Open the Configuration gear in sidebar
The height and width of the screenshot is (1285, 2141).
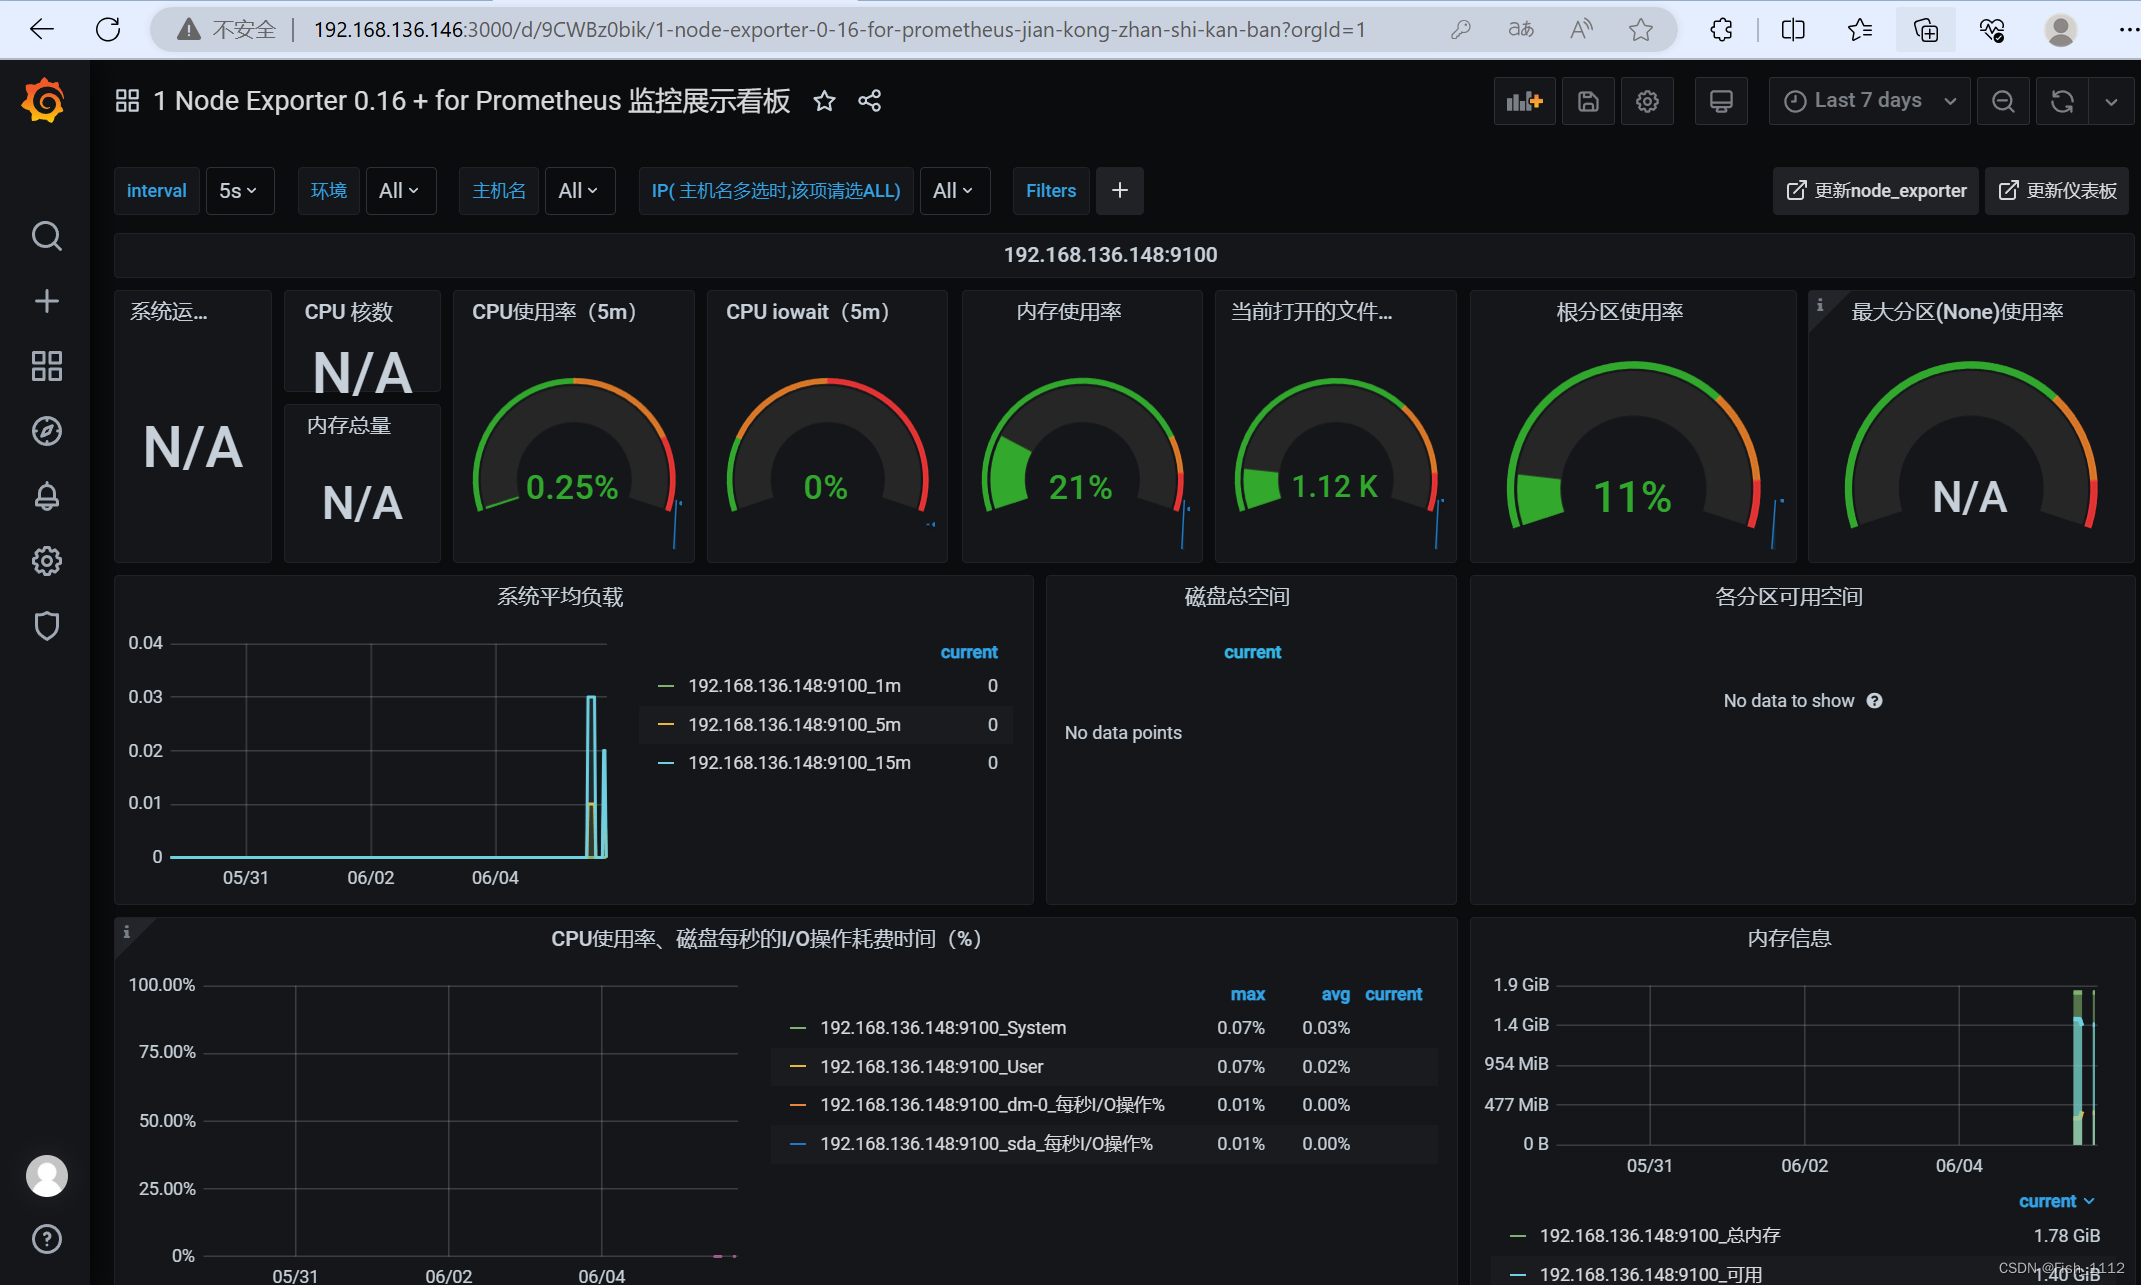pos(46,561)
